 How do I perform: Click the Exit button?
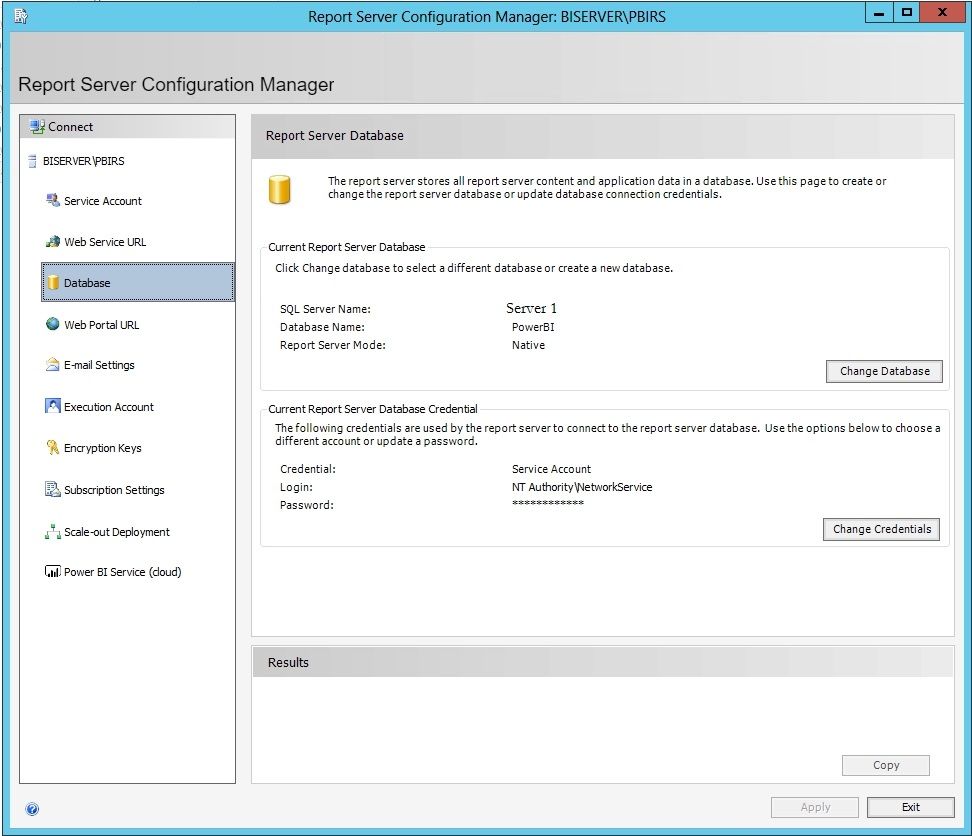pos(911,807)
